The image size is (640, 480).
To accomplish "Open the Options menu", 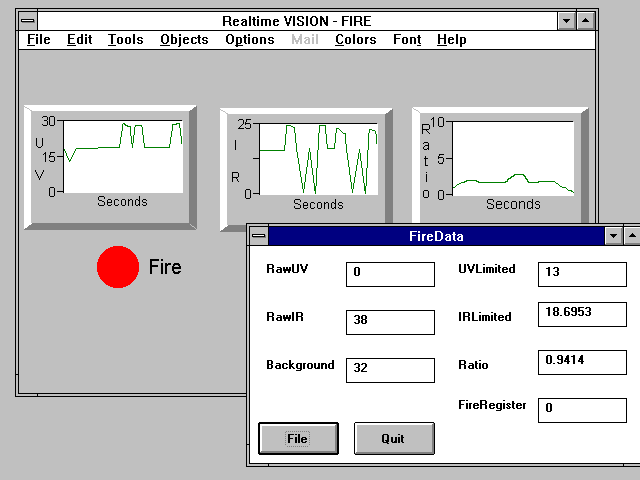I will point(249,40).
